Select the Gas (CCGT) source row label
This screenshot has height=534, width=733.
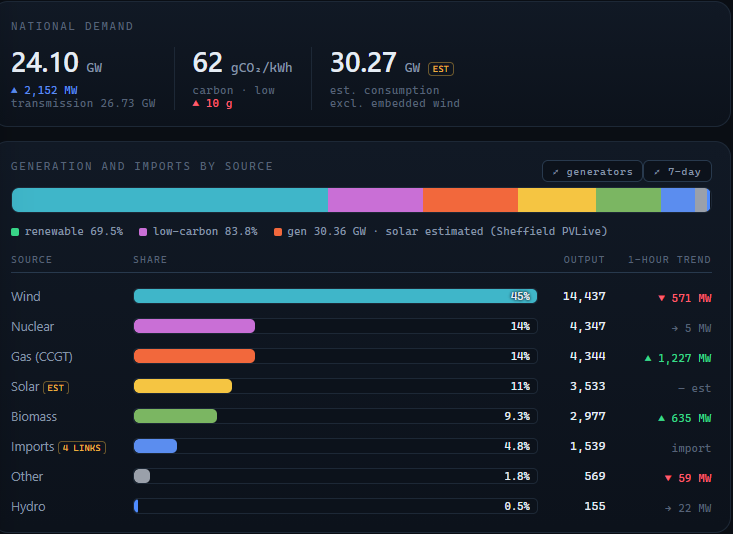tap(42, 357)
